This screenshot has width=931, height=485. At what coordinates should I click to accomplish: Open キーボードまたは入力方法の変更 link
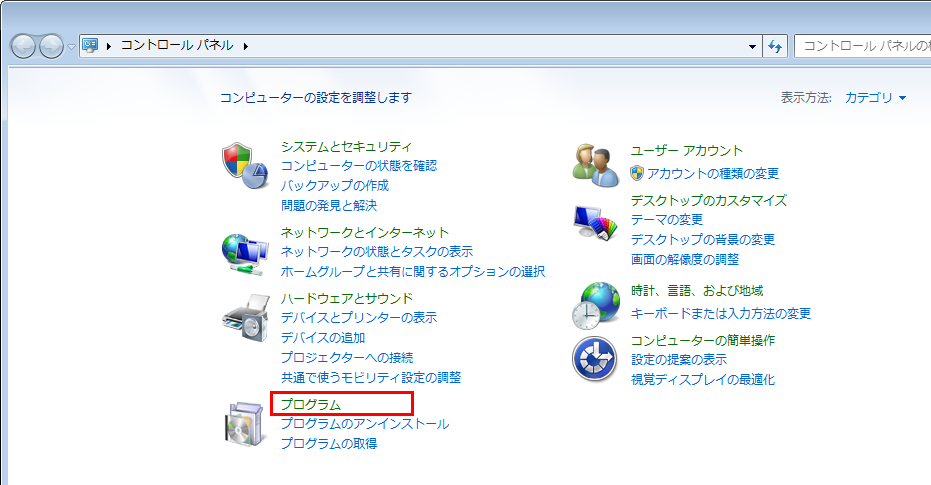coord(721,313)
